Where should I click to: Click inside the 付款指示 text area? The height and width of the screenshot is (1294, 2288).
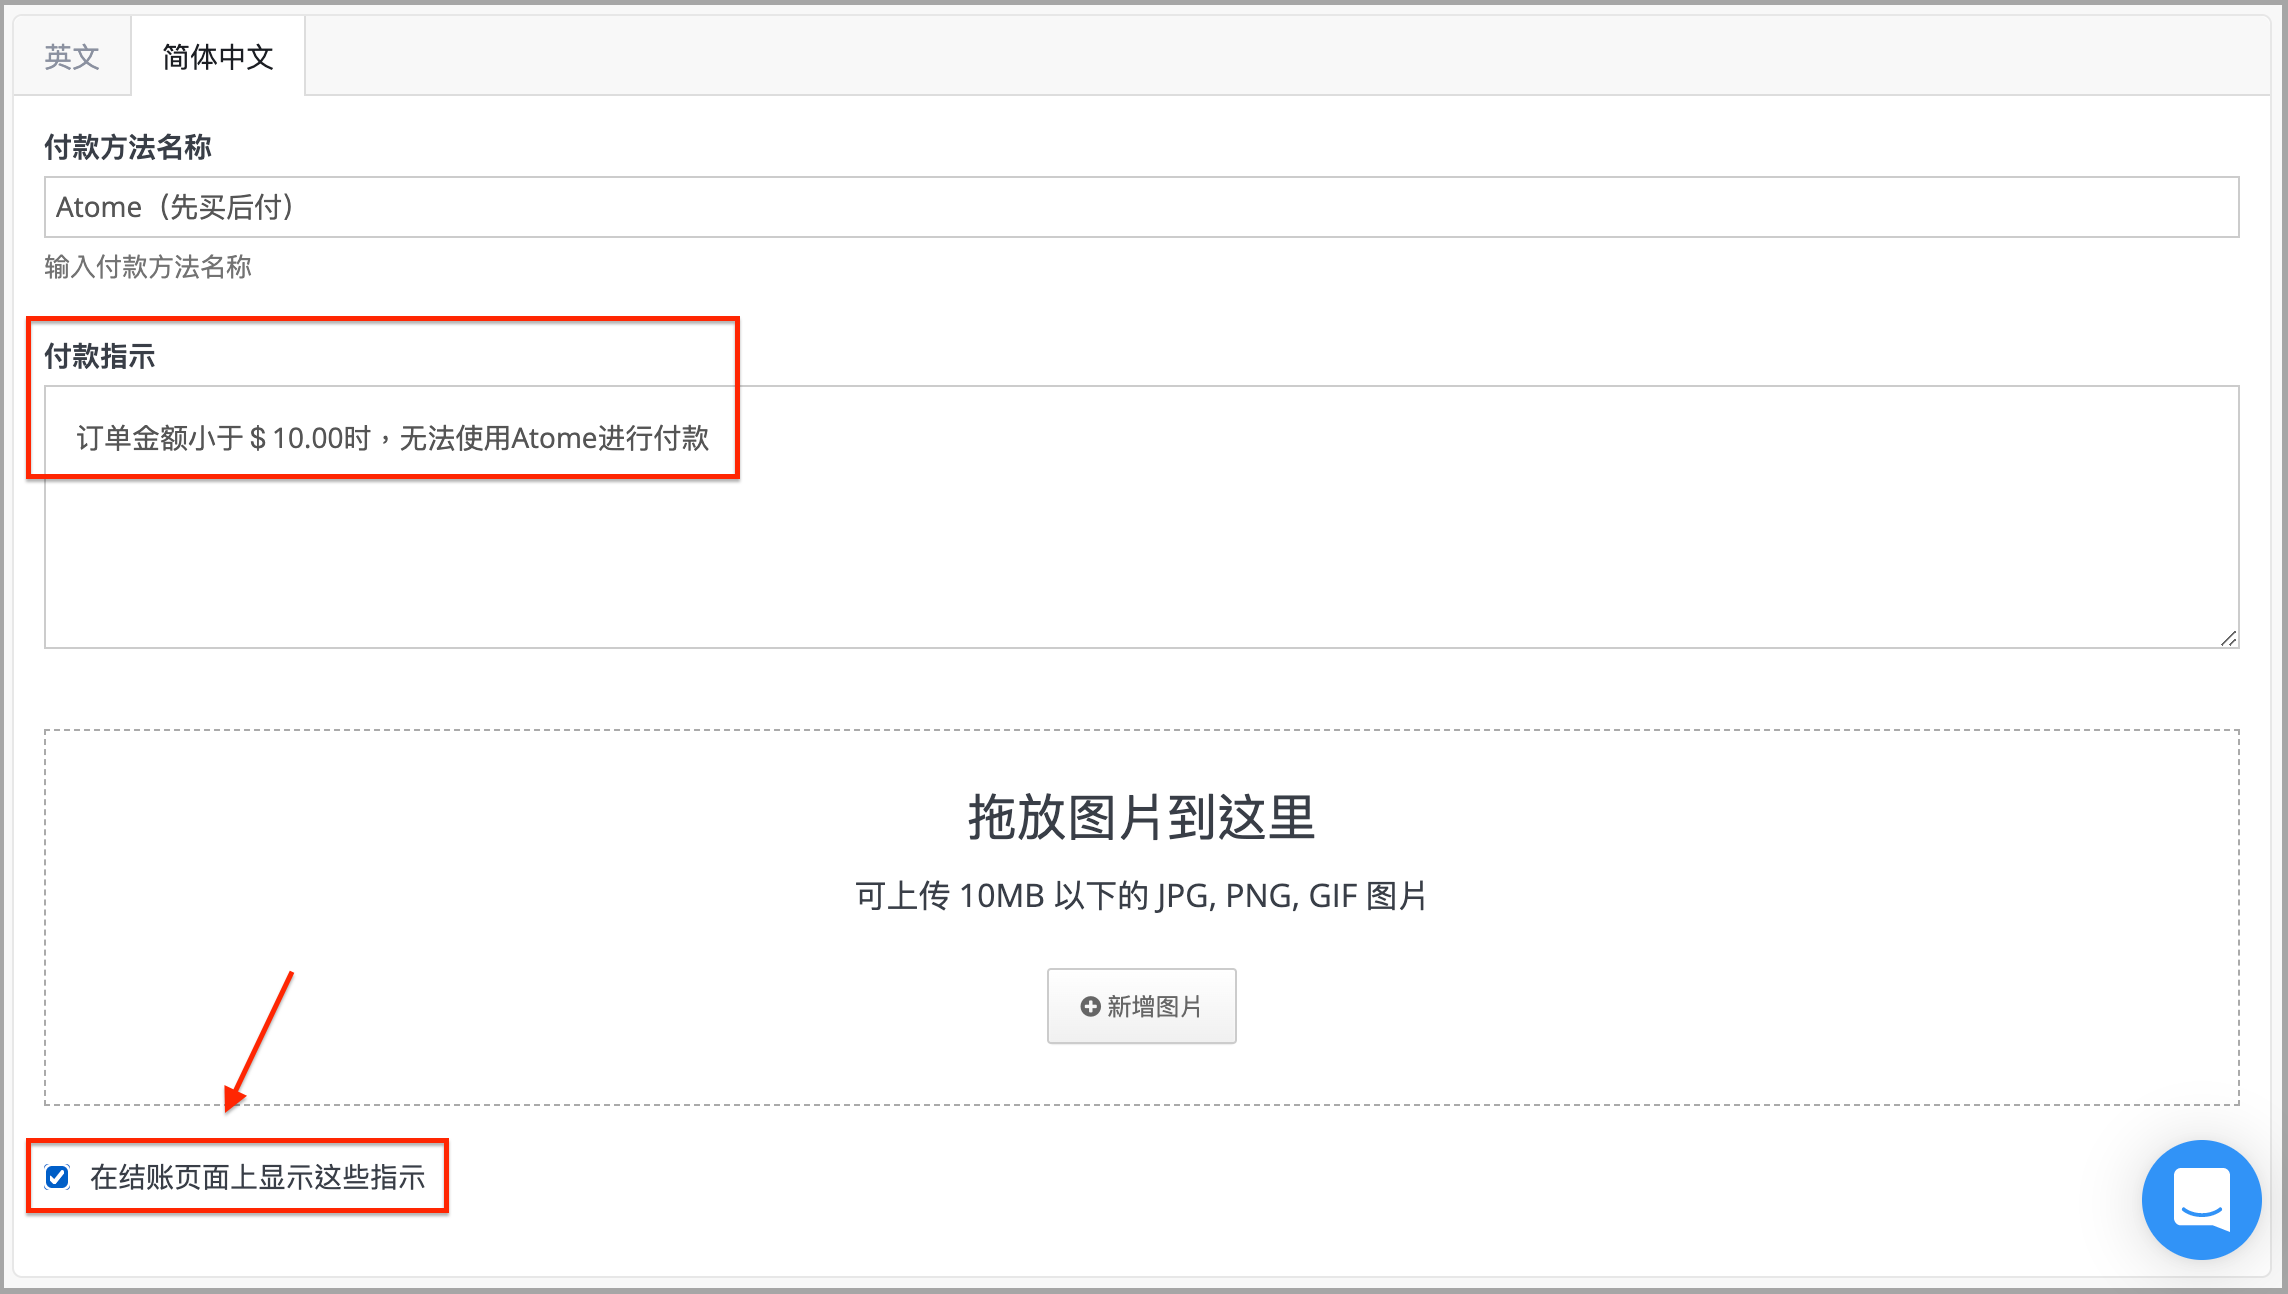coord(1141,517)
